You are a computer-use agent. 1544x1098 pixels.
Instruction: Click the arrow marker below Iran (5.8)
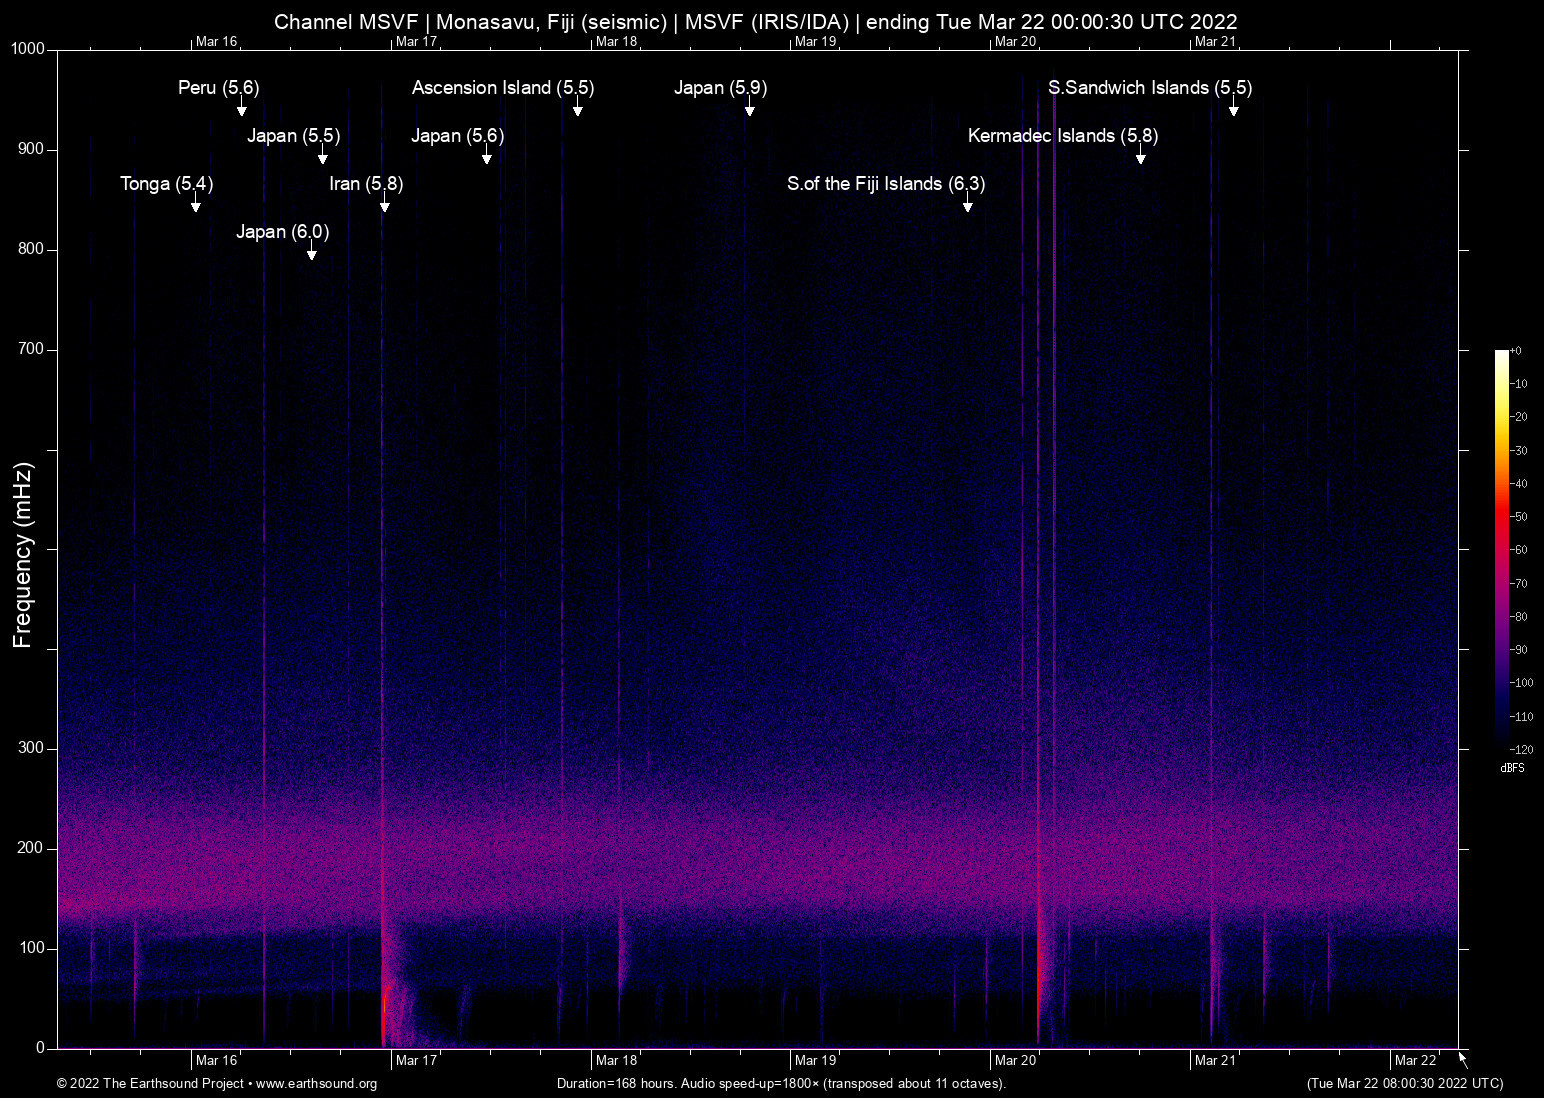coord(385,204)
